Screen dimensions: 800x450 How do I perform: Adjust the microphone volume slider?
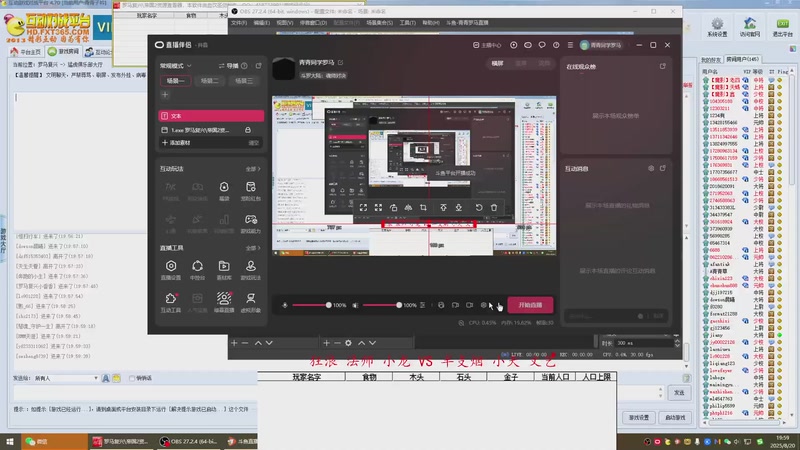click(311, 305)
